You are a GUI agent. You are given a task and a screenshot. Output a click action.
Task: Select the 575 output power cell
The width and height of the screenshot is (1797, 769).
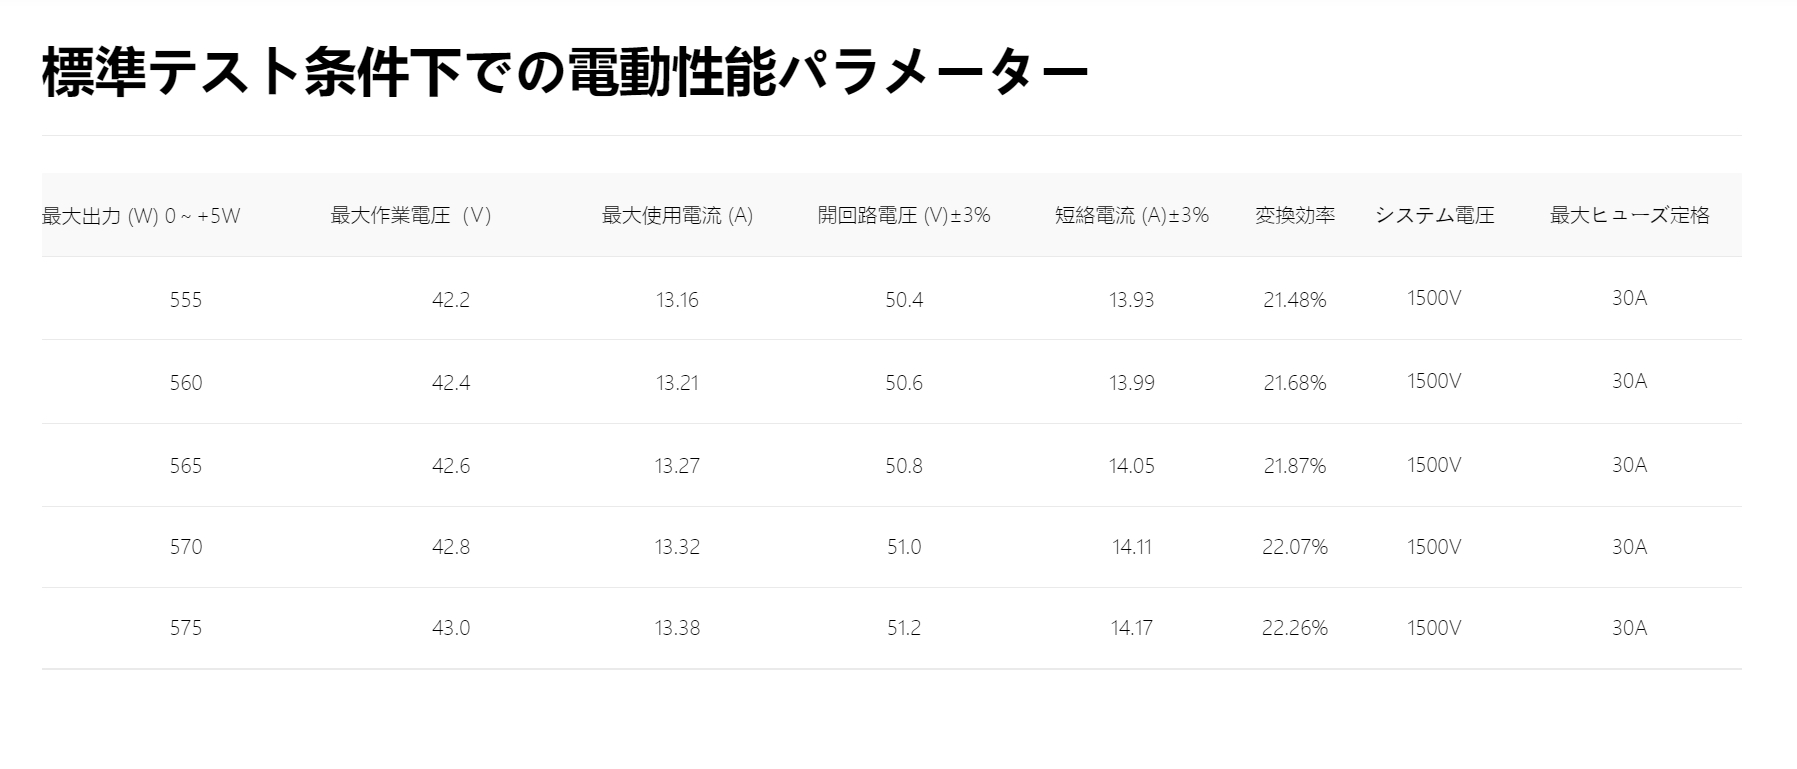pos(186,628)
